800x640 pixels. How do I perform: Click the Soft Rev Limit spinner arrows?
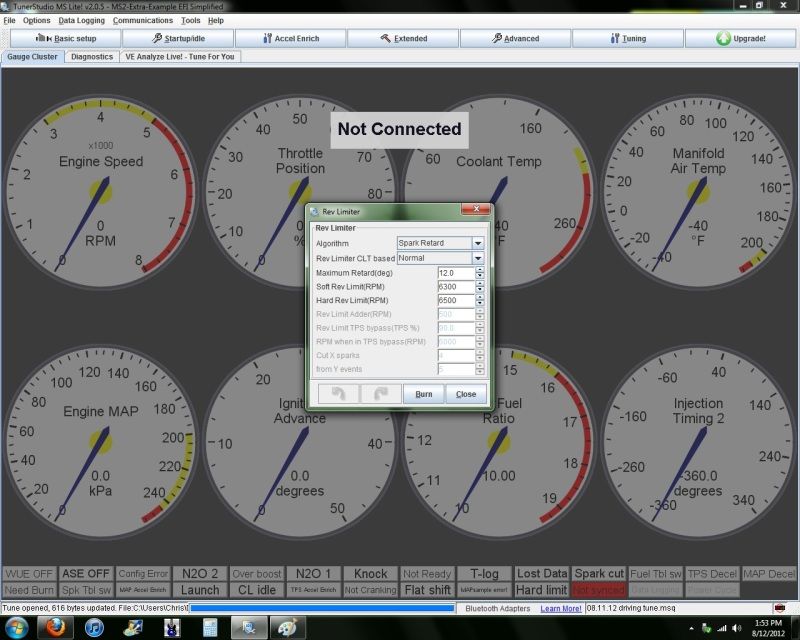point(480,287)
